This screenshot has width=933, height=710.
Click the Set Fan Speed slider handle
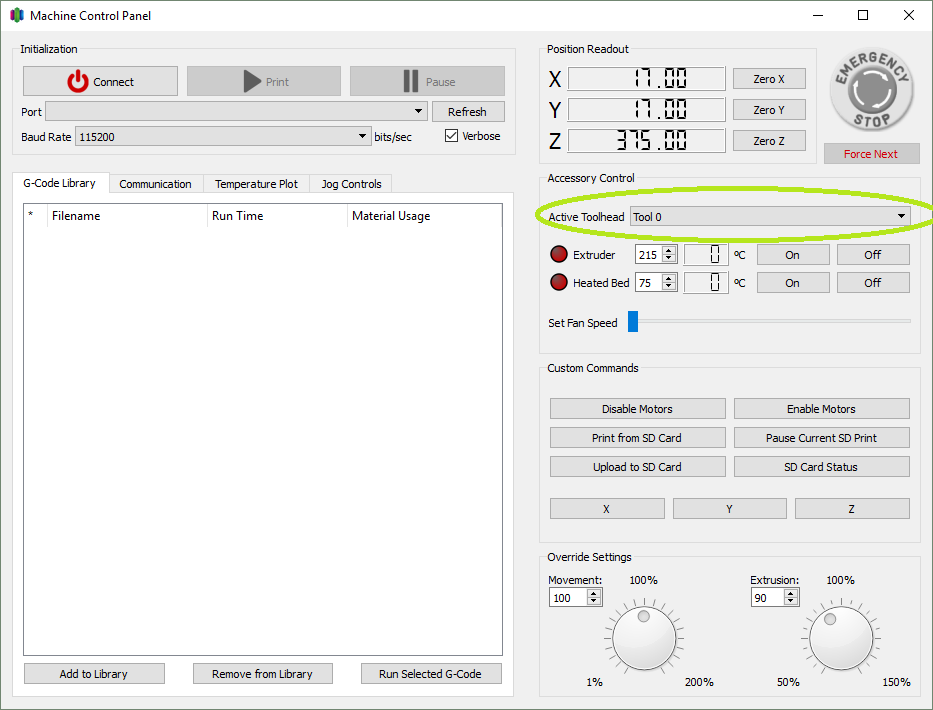[x=633, y=322]
